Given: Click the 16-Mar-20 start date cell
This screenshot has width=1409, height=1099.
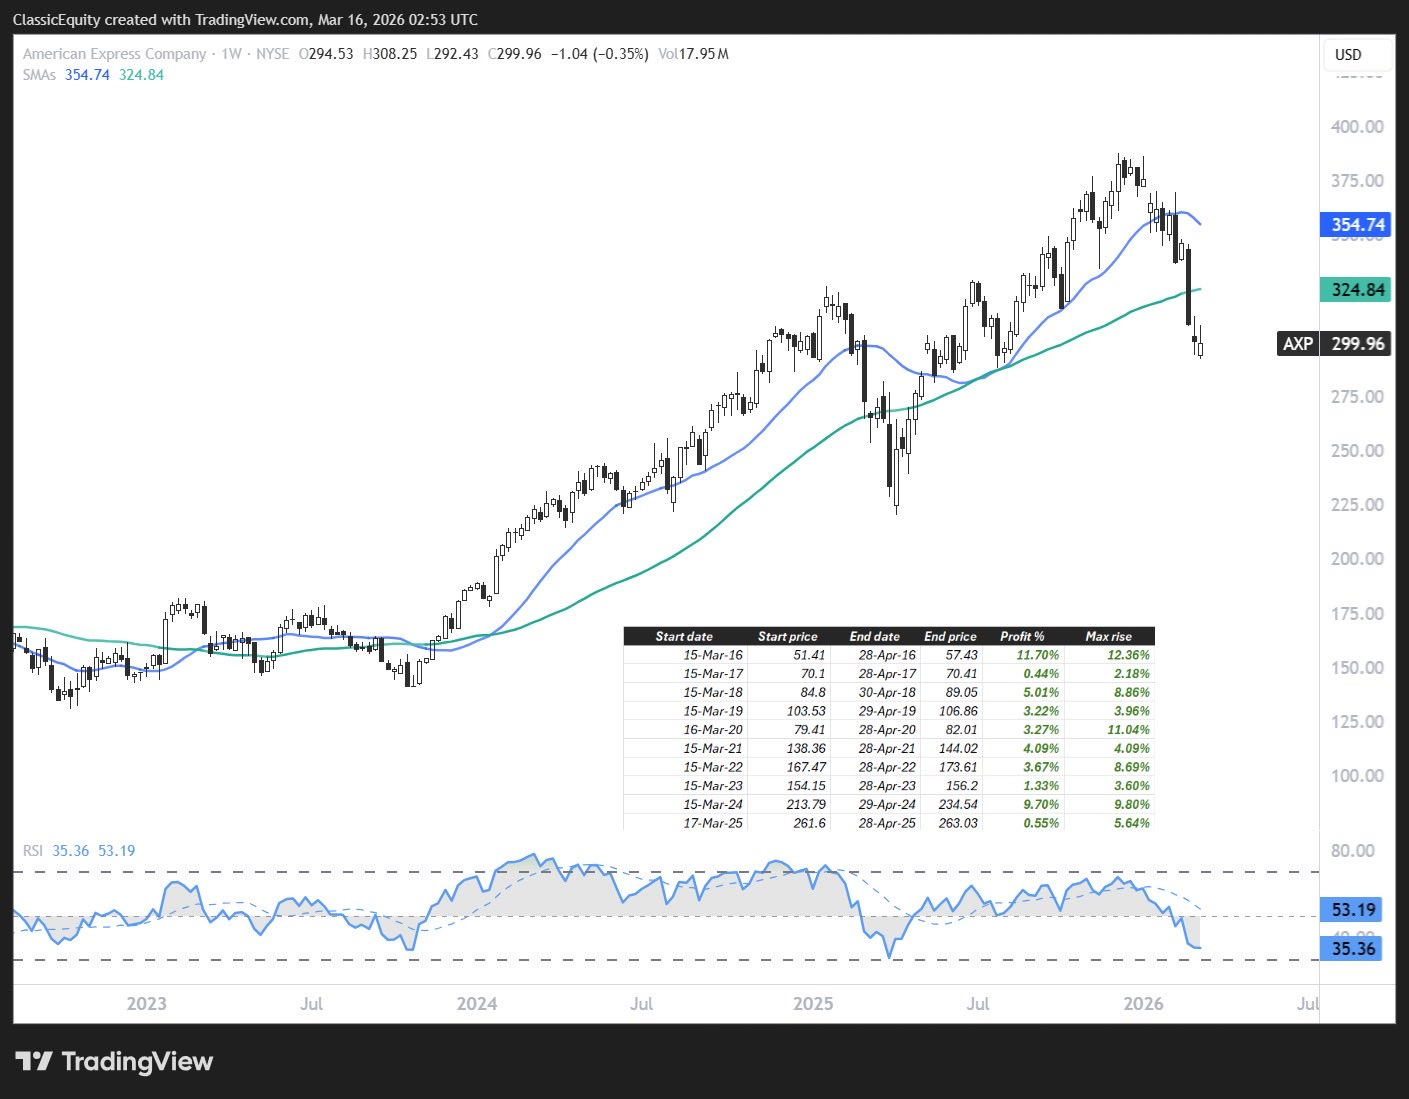Looking at the screenshot, I should (713, 730).
